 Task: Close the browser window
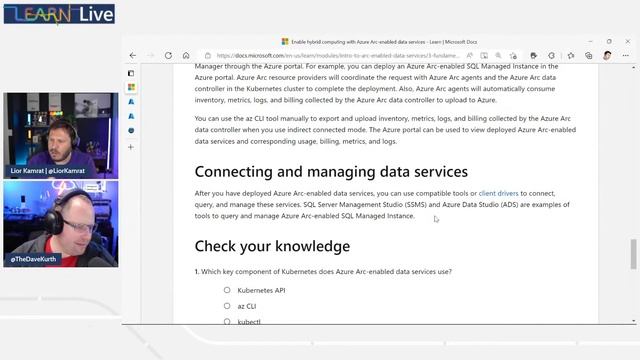(628, 42)
